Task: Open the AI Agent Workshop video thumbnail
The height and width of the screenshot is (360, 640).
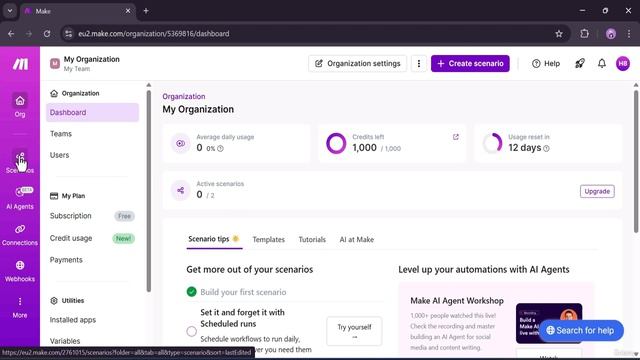Action: [549, 323]
